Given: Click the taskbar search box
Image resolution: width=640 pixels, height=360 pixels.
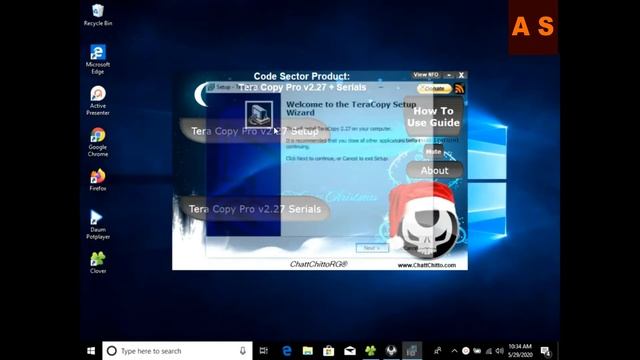Looking at the screenshot, I should [177, 351].
